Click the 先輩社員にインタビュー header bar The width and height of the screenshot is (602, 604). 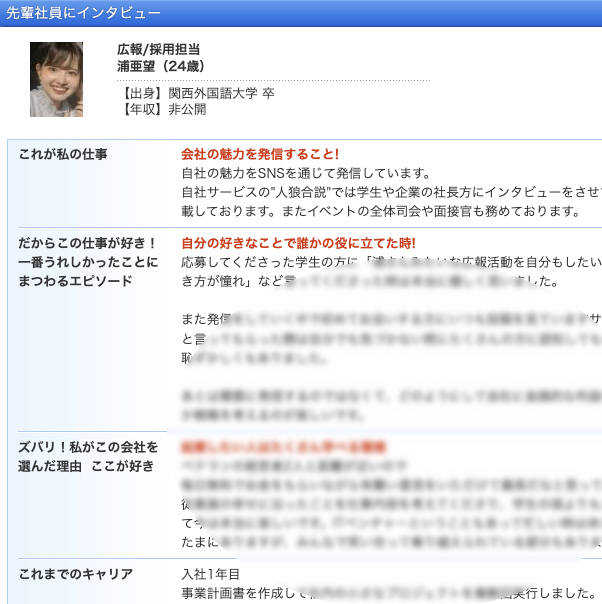(301, 13)
